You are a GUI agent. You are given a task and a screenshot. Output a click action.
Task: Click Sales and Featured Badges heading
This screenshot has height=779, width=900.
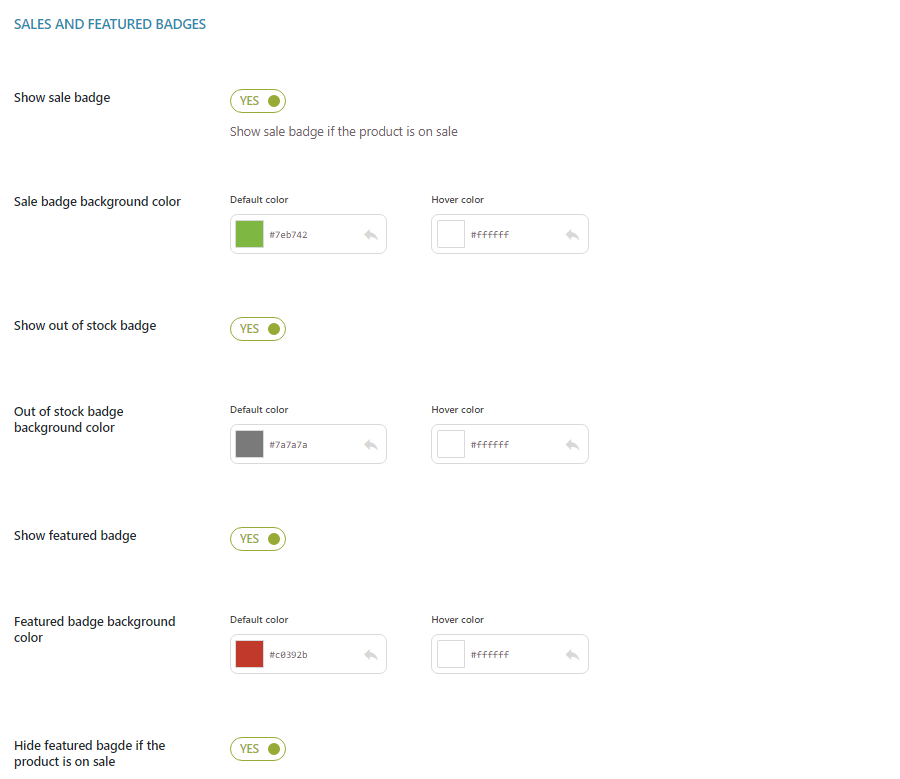coord(110,24)
